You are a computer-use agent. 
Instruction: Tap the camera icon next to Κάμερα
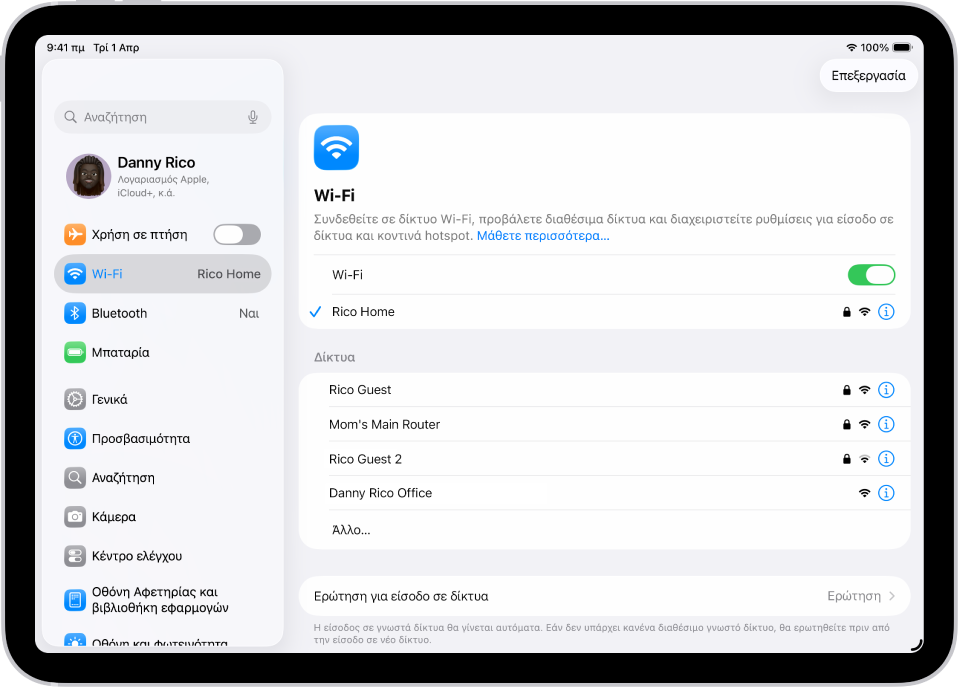pyautogui.click(x=75, y=517)
